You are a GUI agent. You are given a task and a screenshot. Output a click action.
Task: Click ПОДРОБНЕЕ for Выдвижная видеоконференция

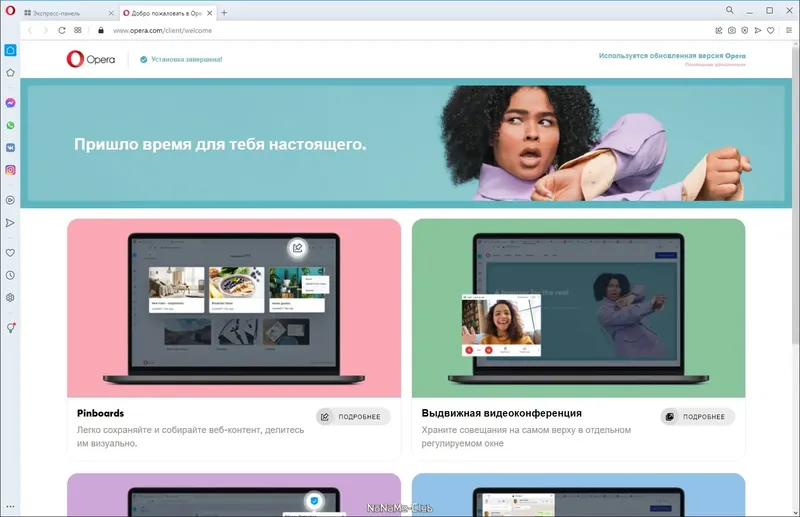(697, 416)
